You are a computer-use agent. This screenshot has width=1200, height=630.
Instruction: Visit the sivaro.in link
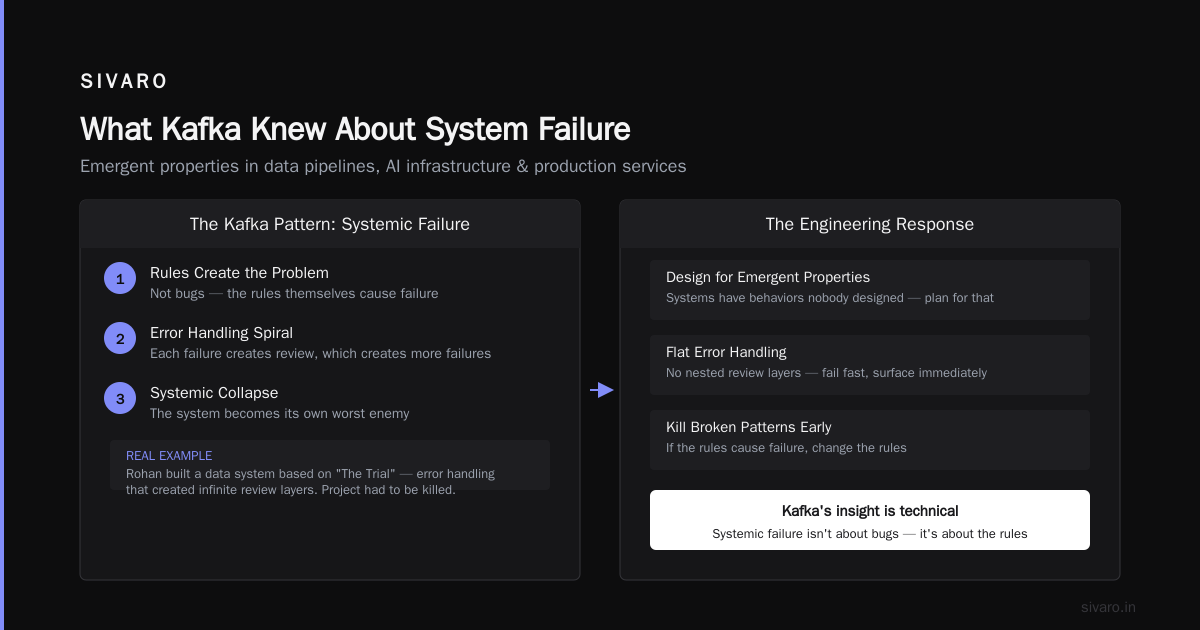click(1108, 607)
